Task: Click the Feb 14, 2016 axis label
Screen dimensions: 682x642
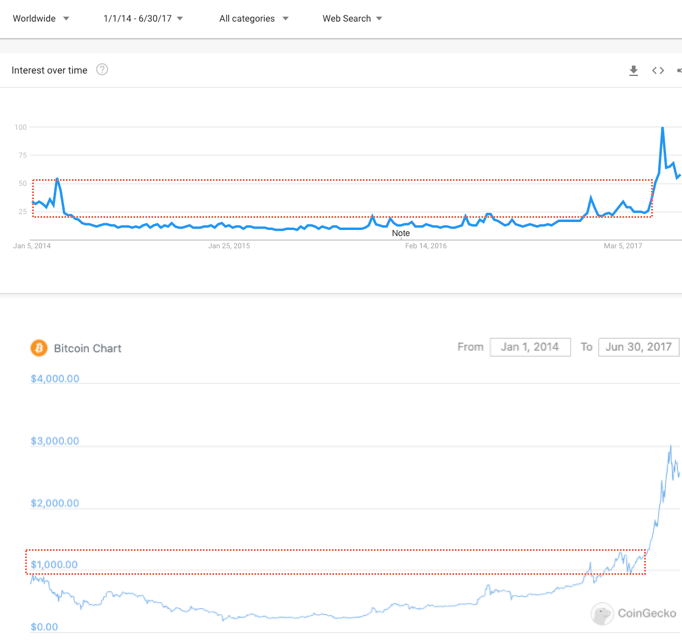Action: click(426, 246)
